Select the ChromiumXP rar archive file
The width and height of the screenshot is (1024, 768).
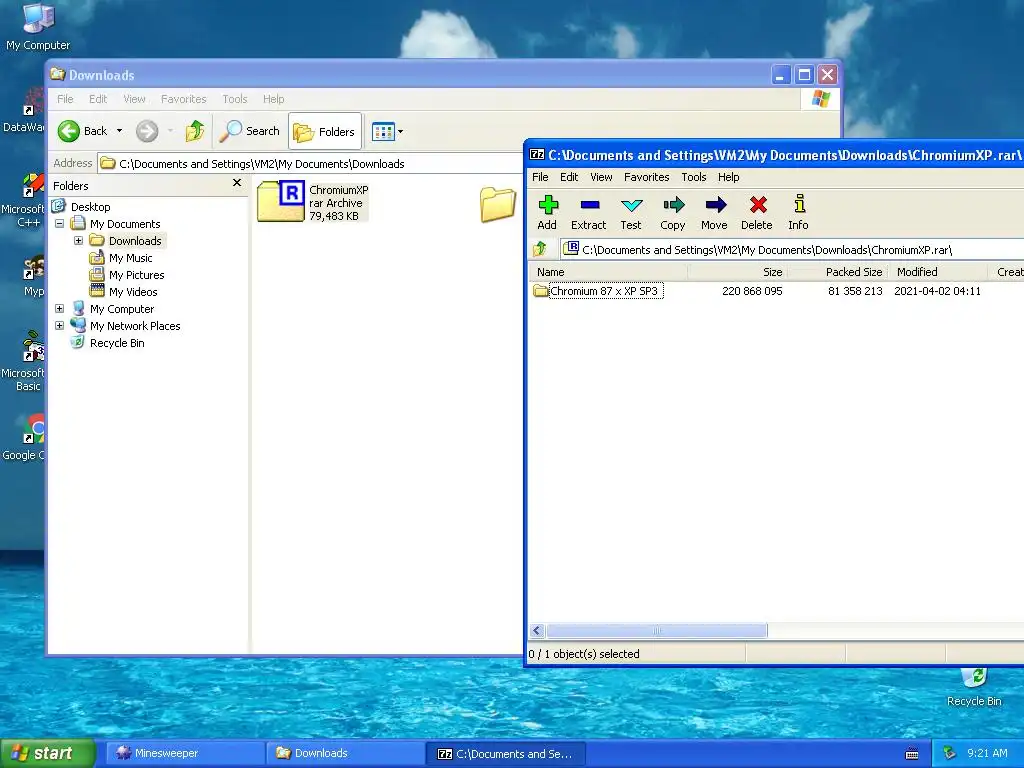click(313, 202)
